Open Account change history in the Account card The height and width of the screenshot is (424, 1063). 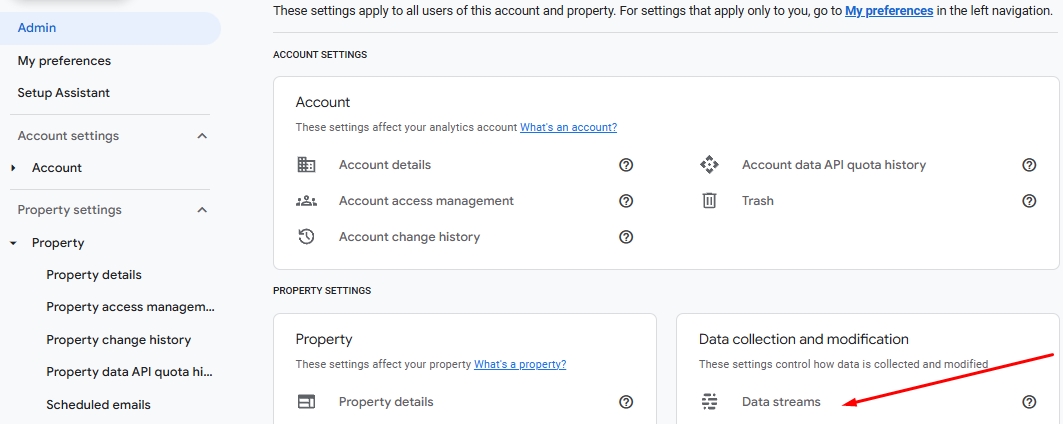tap(409, 237)
